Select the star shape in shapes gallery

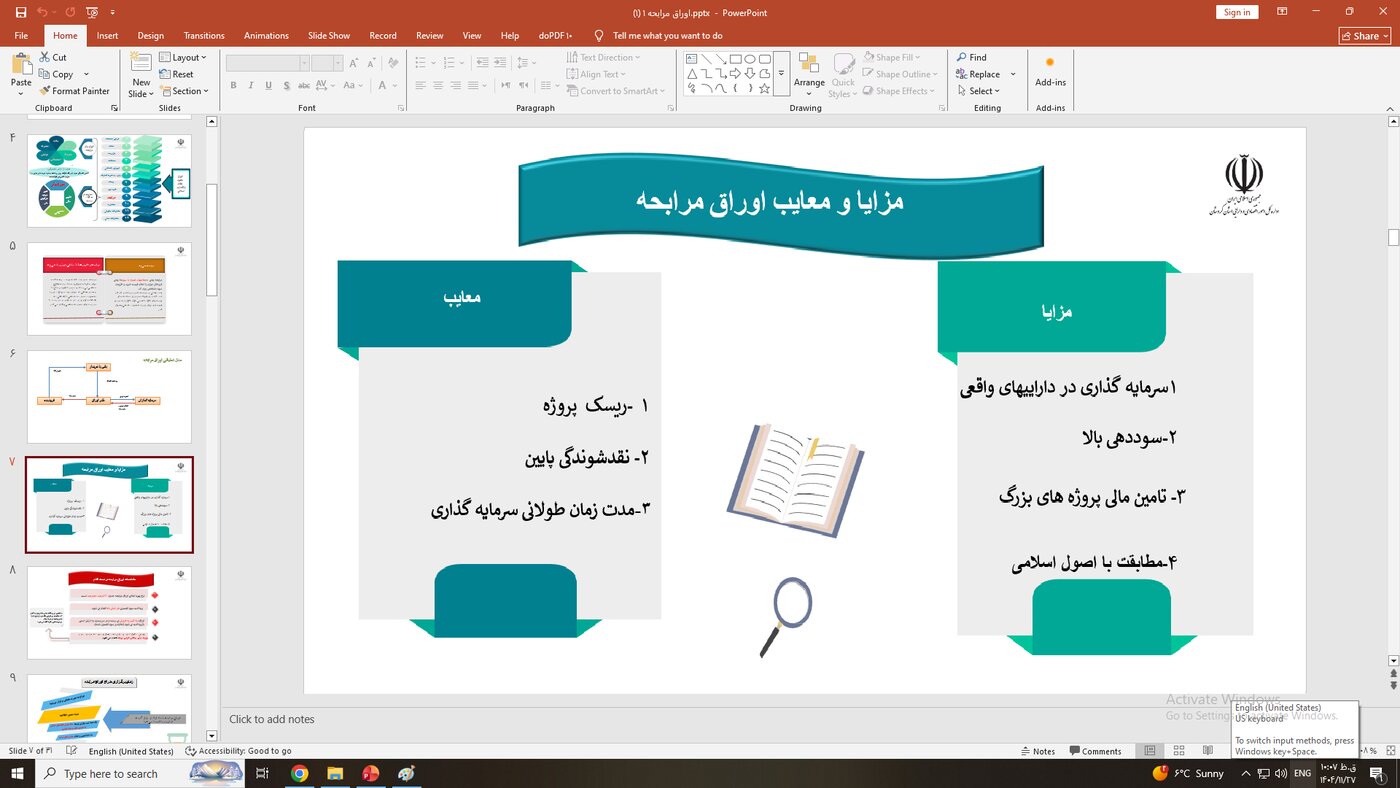(x=764, y=89)
